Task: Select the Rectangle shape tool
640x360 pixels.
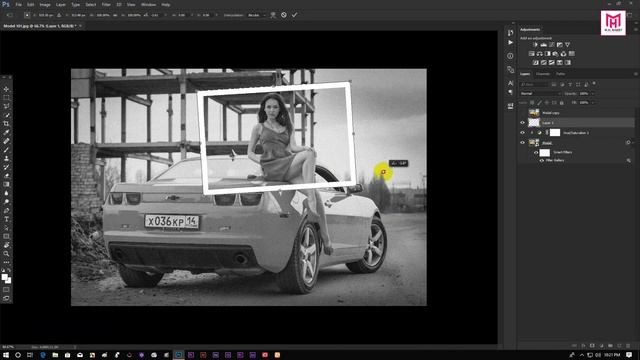Action: tap(6, 236)
